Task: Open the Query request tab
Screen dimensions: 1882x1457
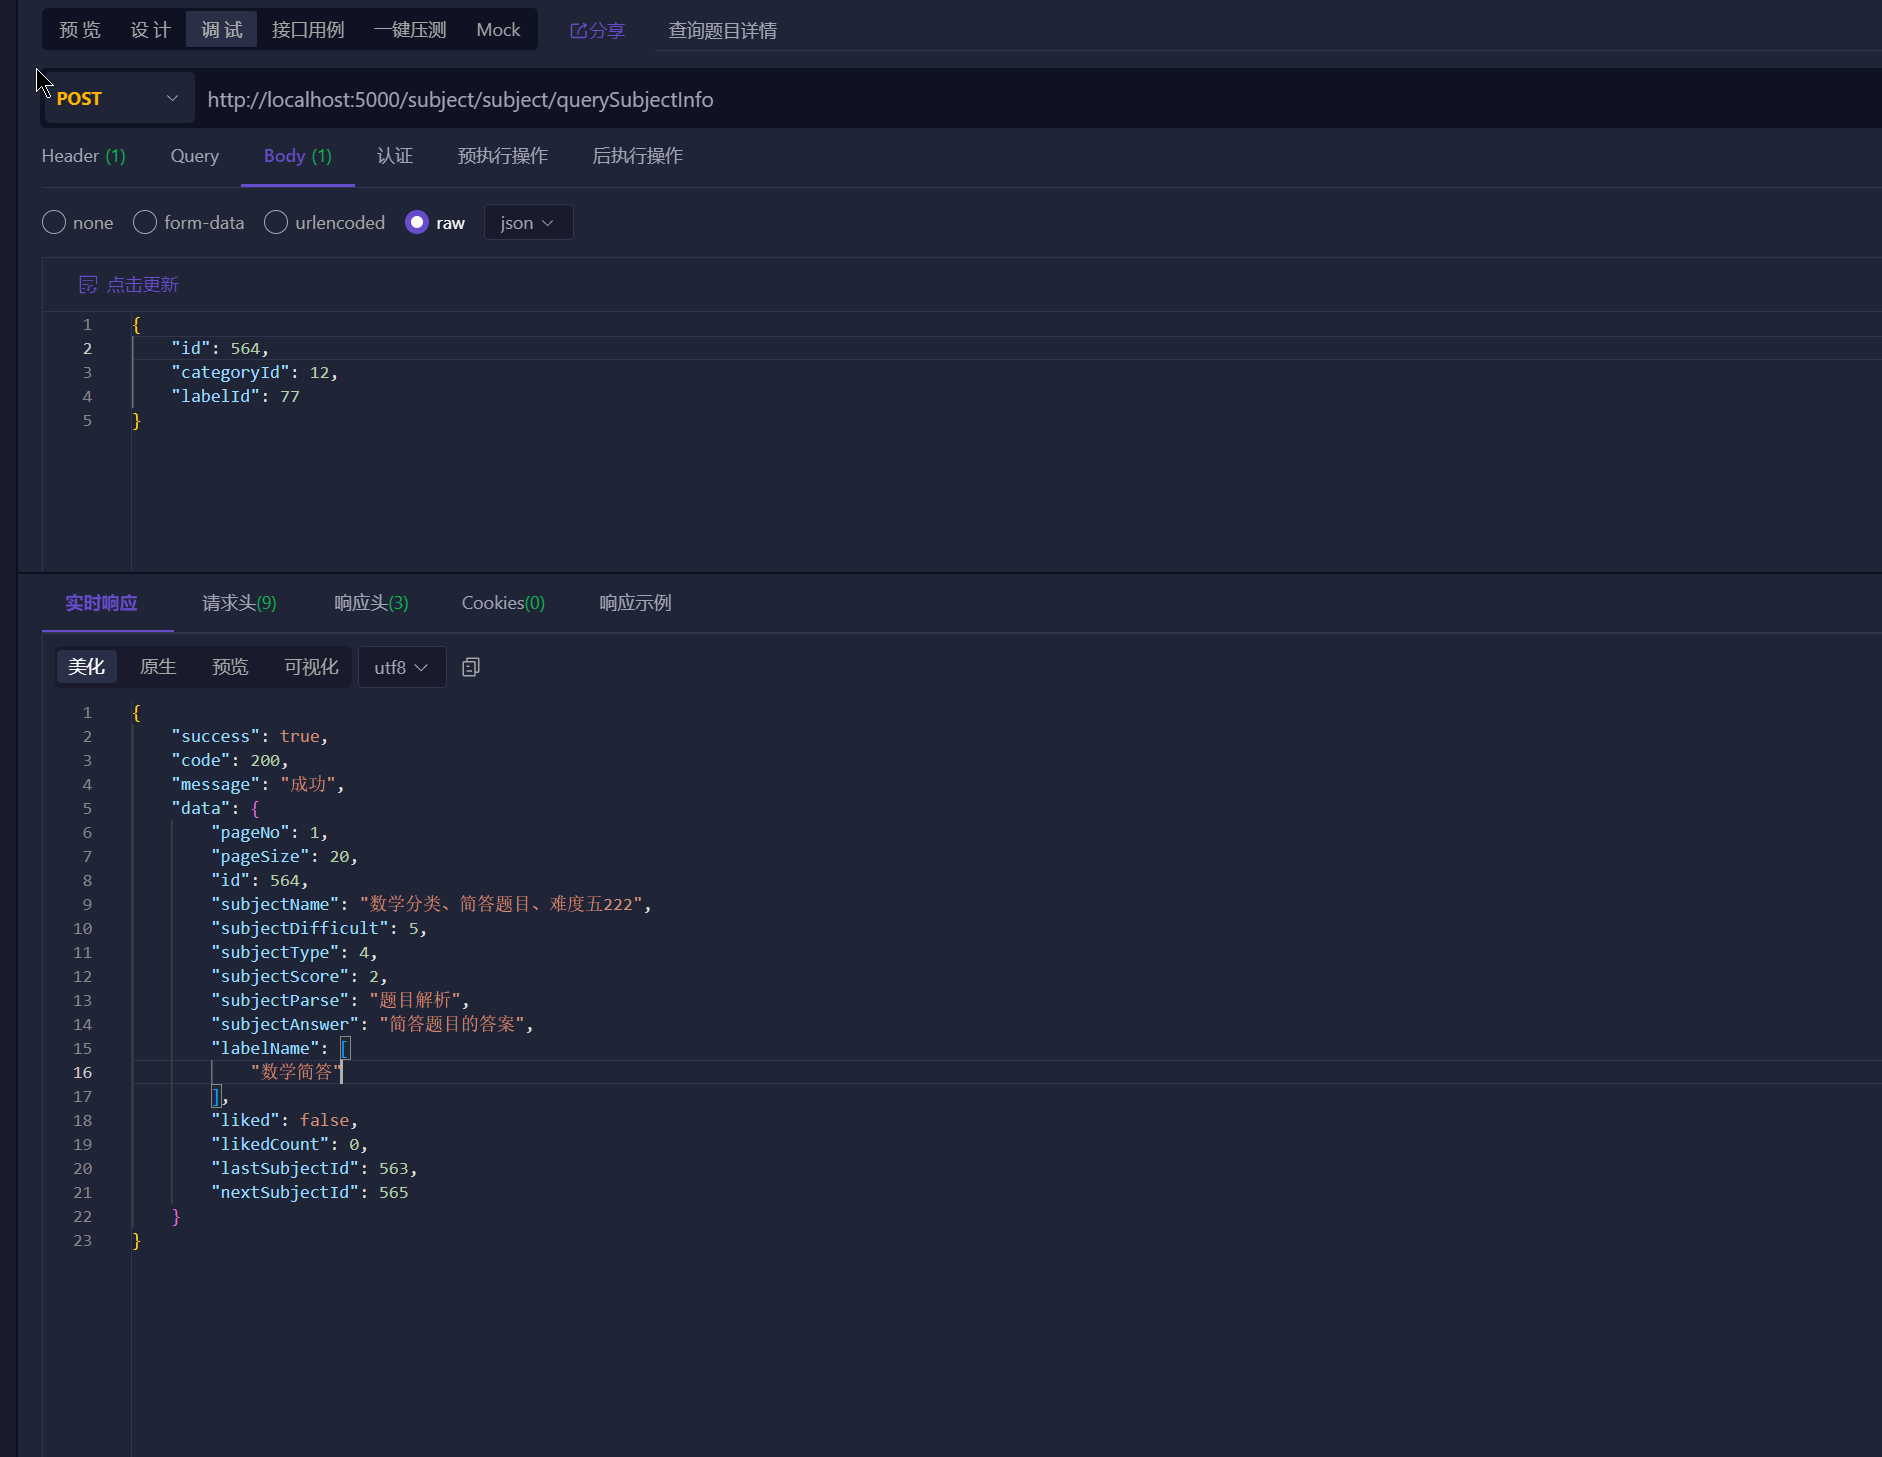Action: pyautogui.click(x=195, y=156)
